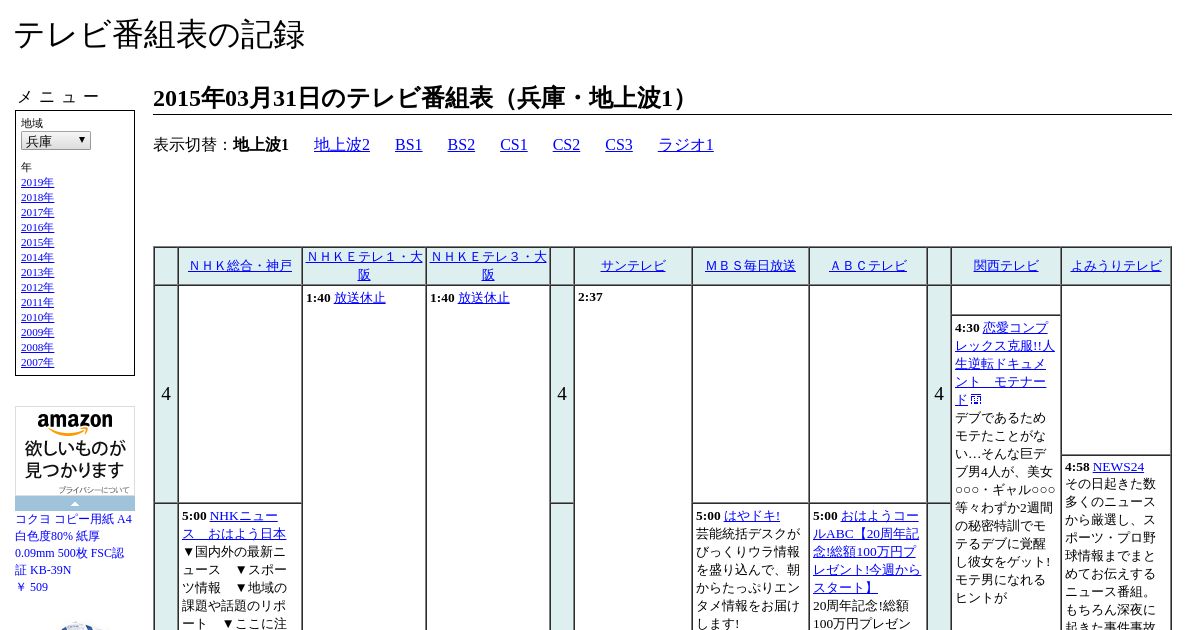The width and height of the screenshot is (1200, 630).
Task: Select 2009年 in the sidebar
Action: click(x=37, y=333)
